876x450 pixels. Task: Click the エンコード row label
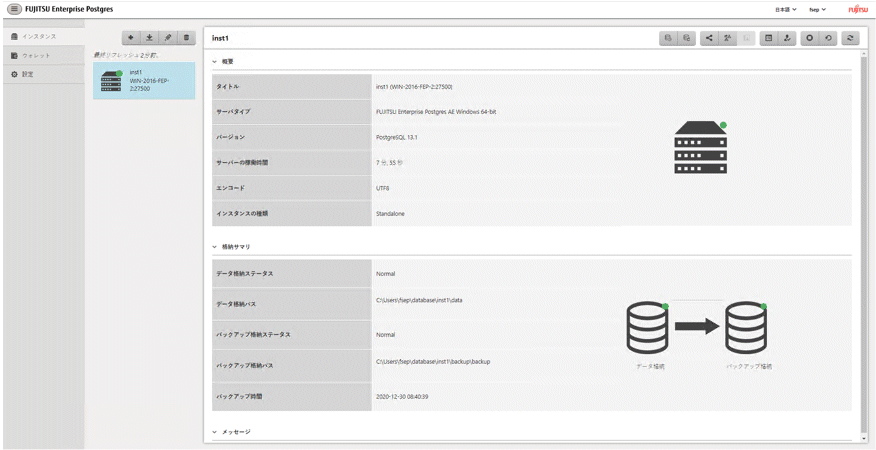pyautogui.click(x=231, y=188)
